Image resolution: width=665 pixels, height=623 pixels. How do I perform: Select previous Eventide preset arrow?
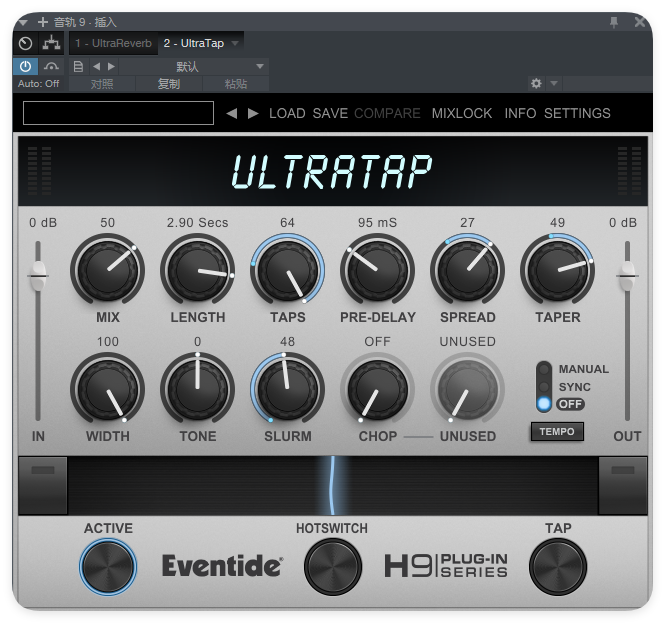click(x=232, y=113)
